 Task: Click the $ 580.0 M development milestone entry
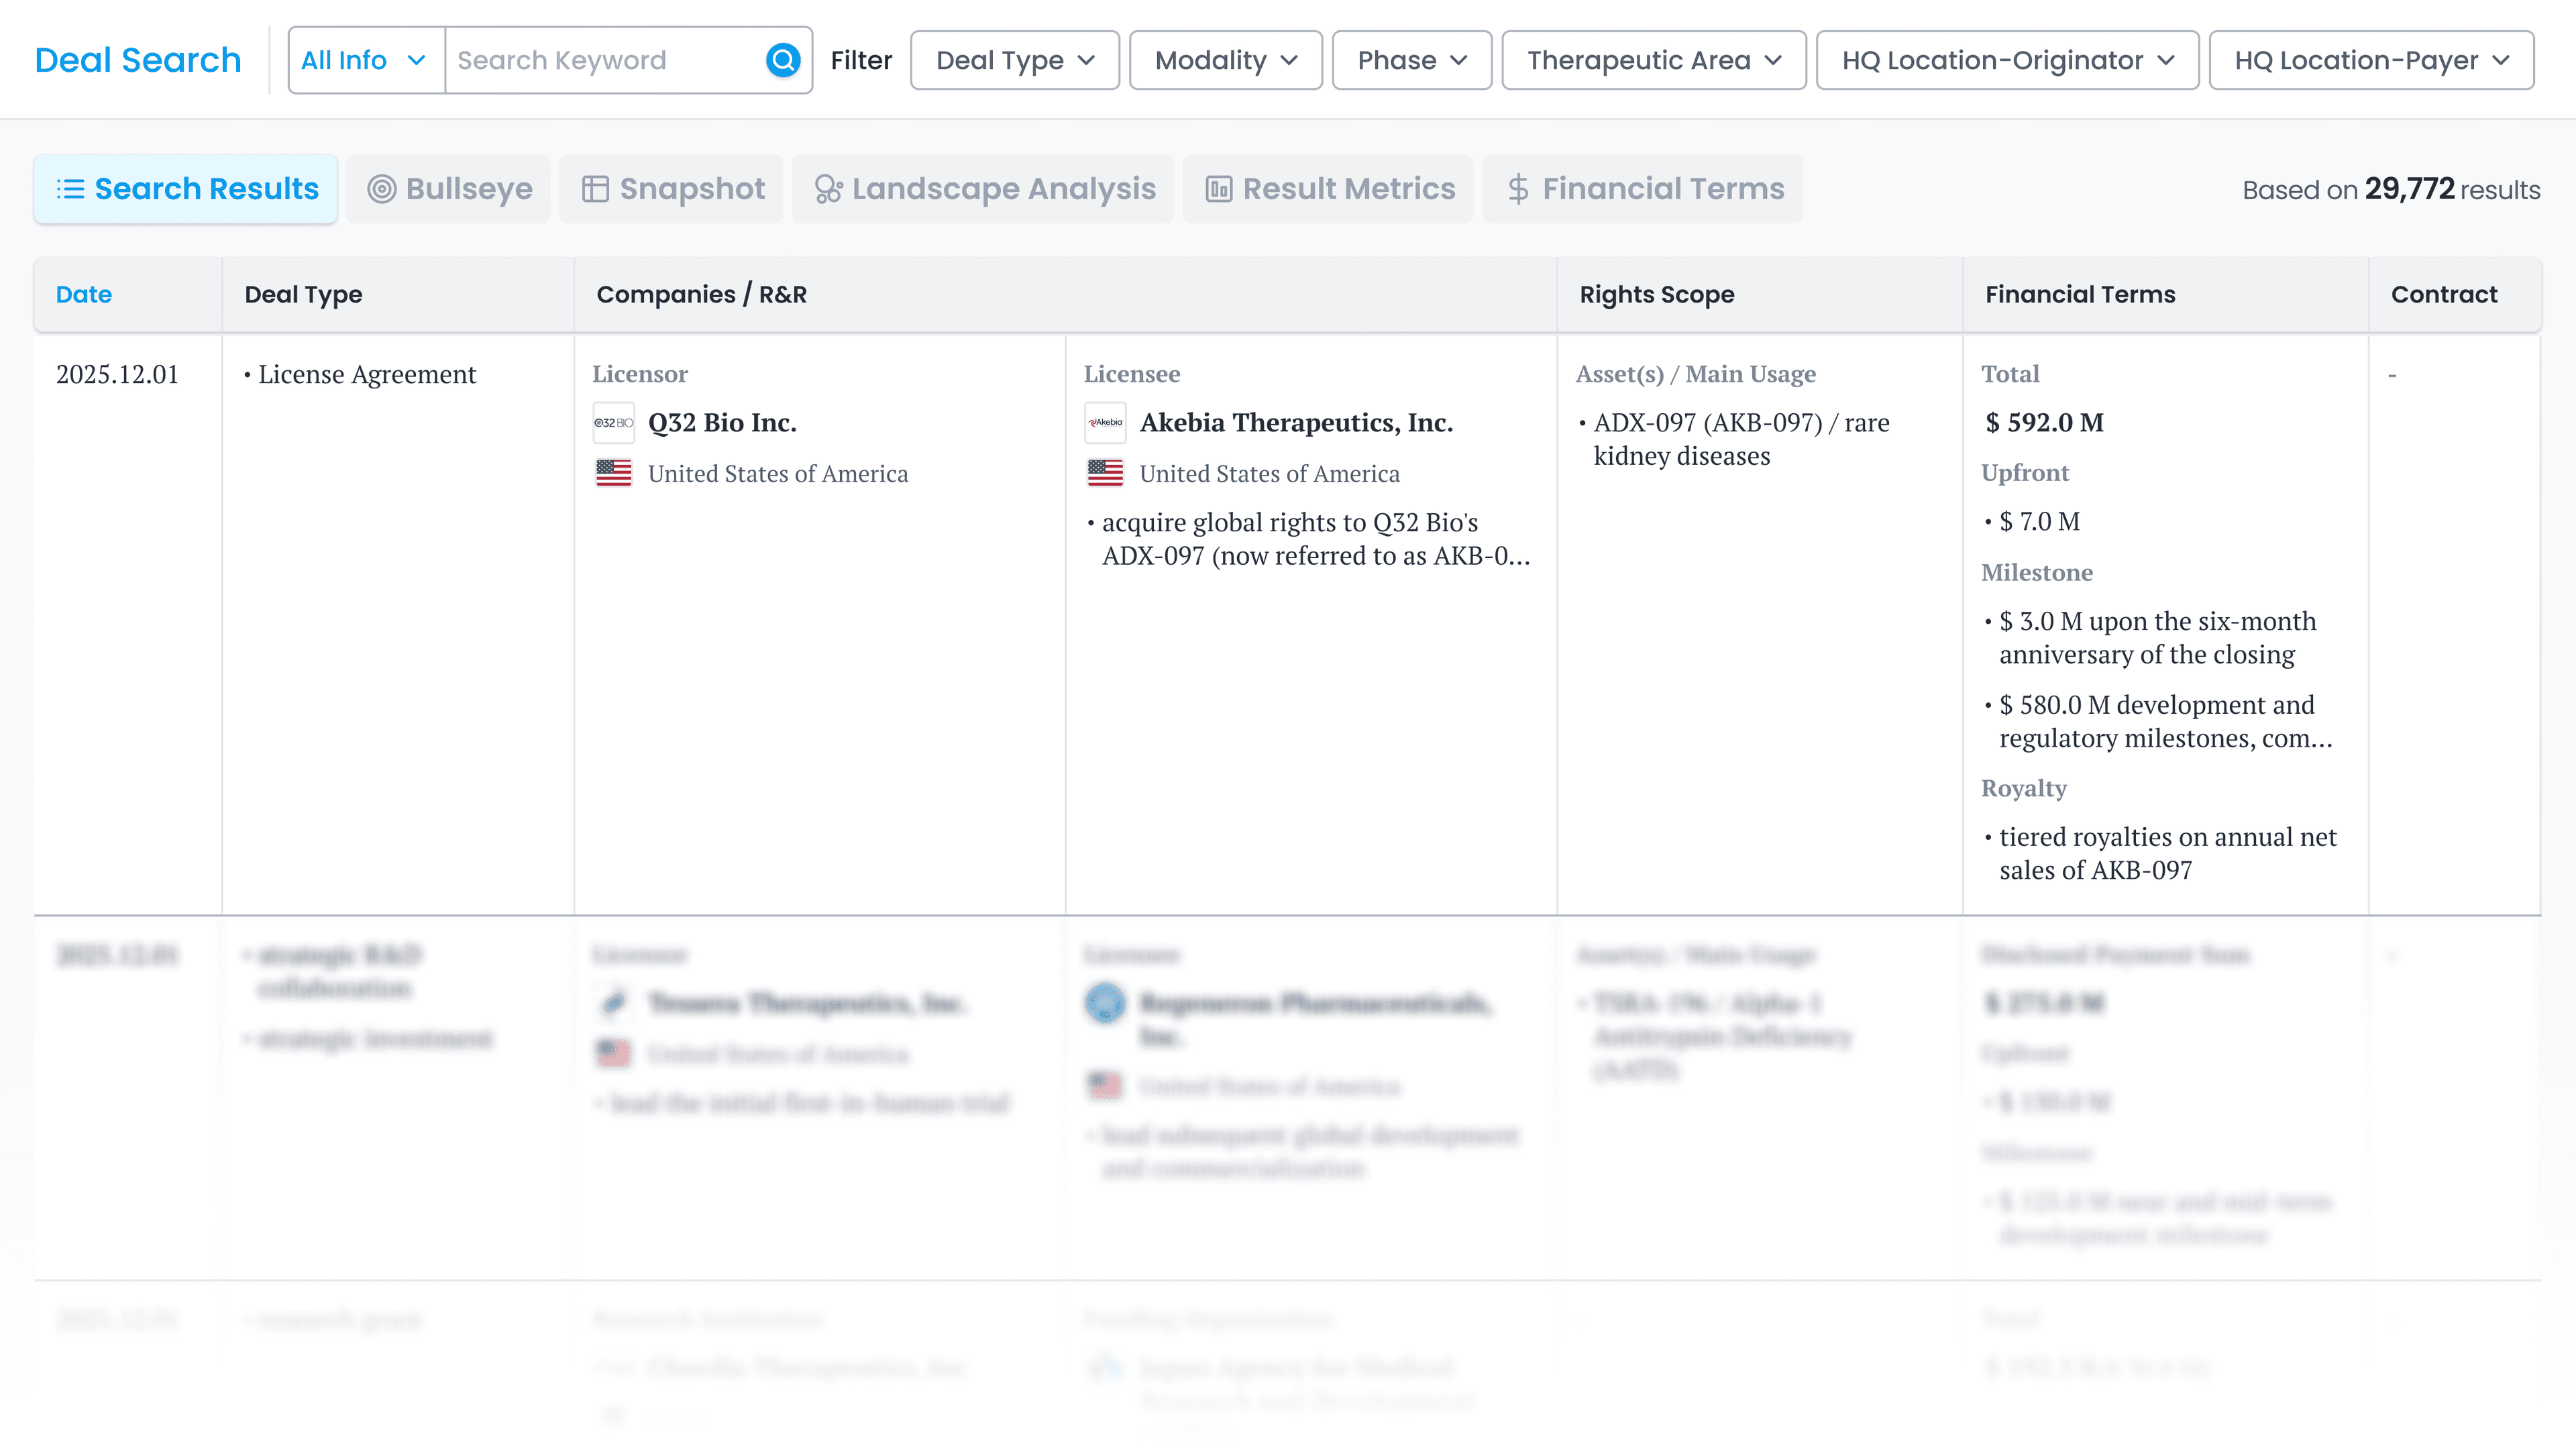(x=2165, y=721)
